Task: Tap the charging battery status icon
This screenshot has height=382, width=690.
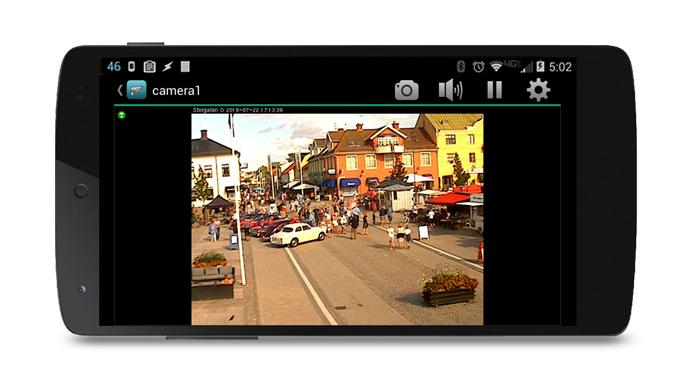Action: pos(540,66)
